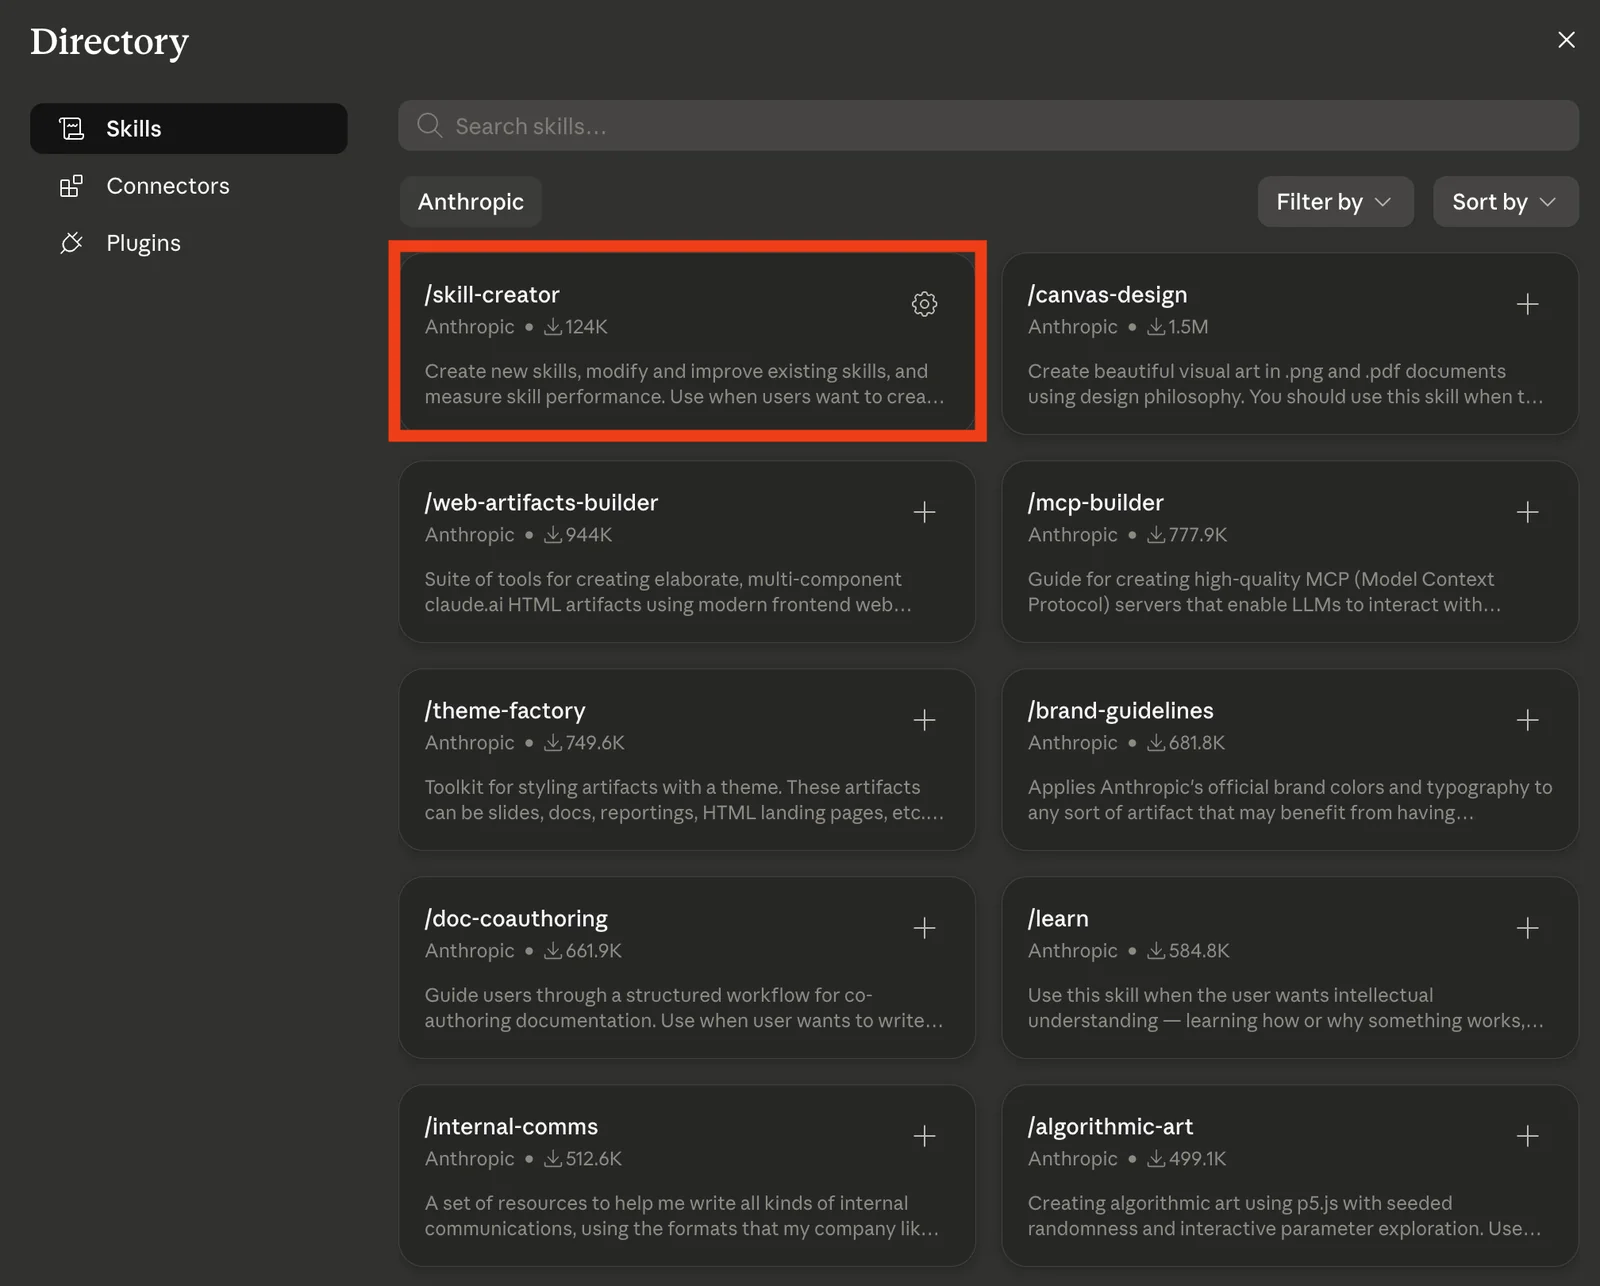
Task: Click skill-creator description 'Create new skills, modify...'
Action: click(x=684, y=384)
